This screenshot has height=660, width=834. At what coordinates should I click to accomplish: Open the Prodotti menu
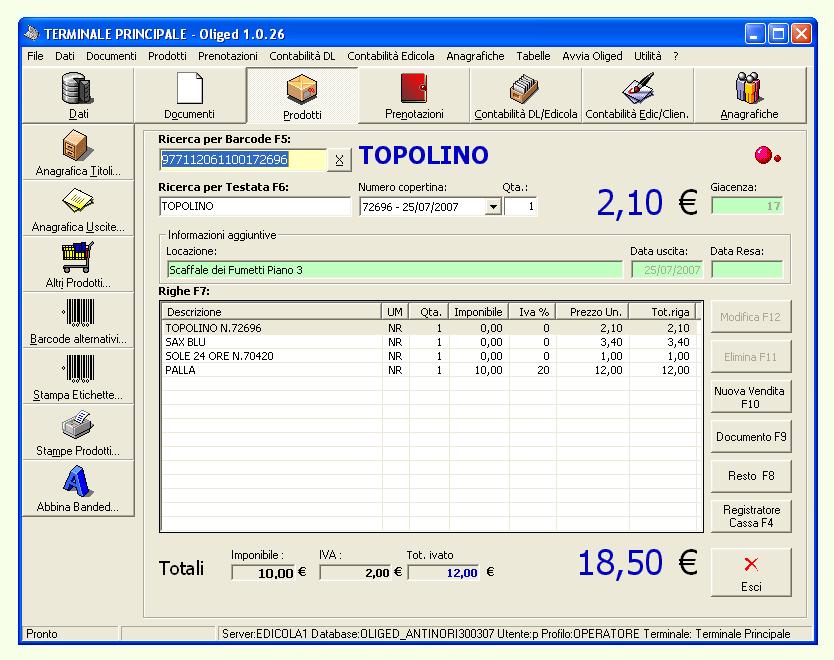click(167, 56)
